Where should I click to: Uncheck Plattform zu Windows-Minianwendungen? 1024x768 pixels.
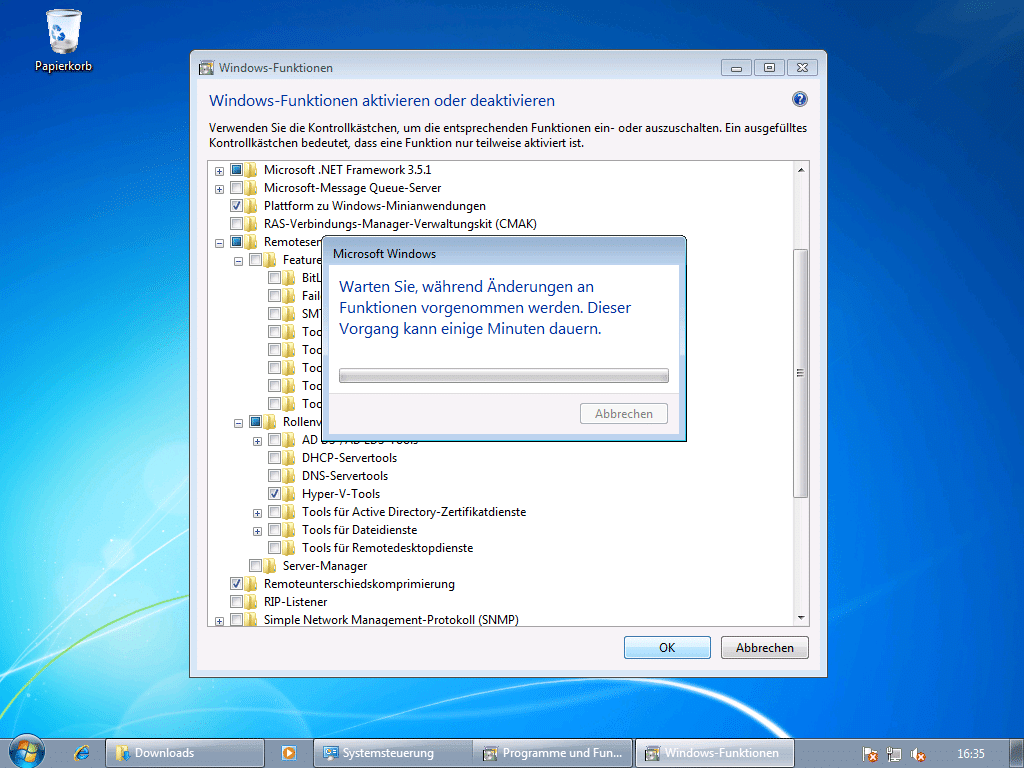tap(236, 206)
